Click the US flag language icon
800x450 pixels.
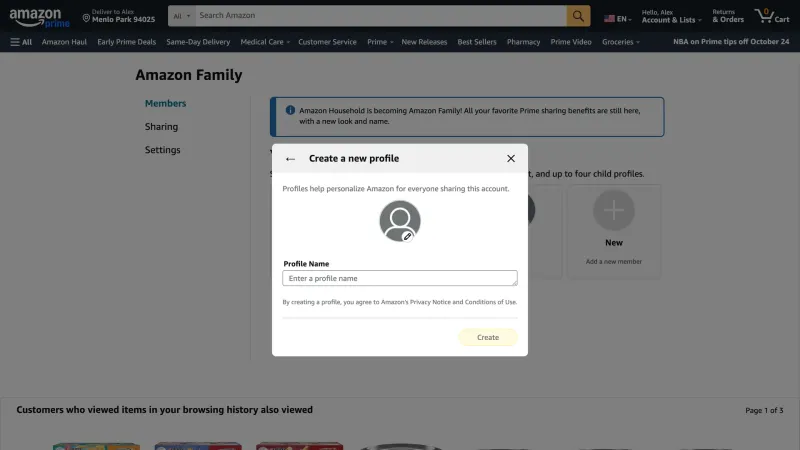pos(609,18)
